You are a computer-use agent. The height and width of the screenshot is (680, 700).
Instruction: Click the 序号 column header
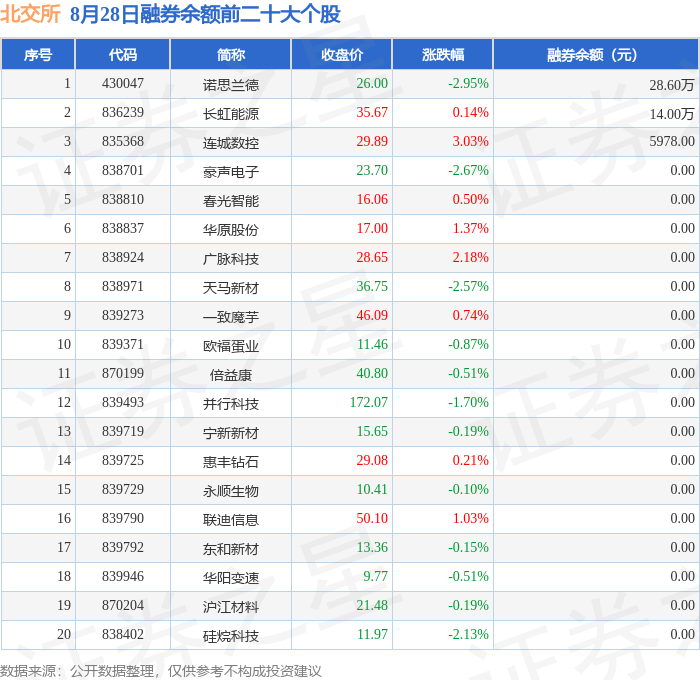tap(38, 55)
